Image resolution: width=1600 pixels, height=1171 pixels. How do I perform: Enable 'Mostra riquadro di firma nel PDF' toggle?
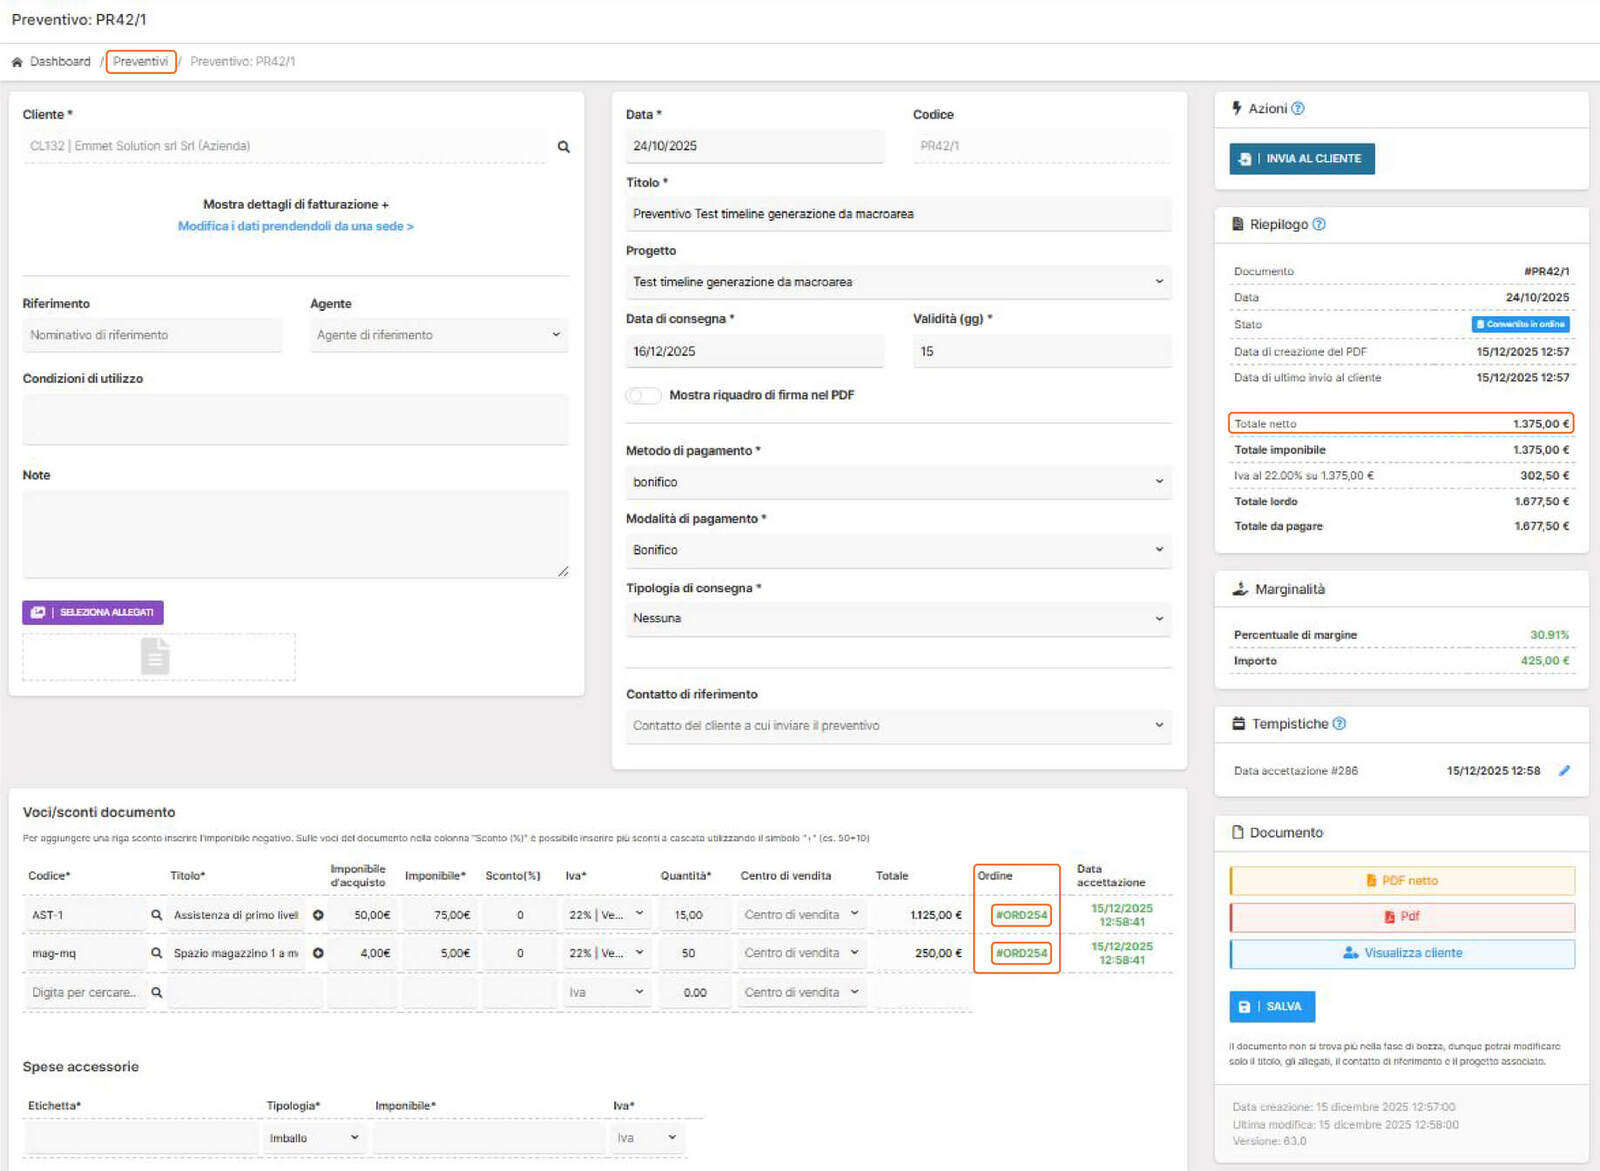pos(643,396)
